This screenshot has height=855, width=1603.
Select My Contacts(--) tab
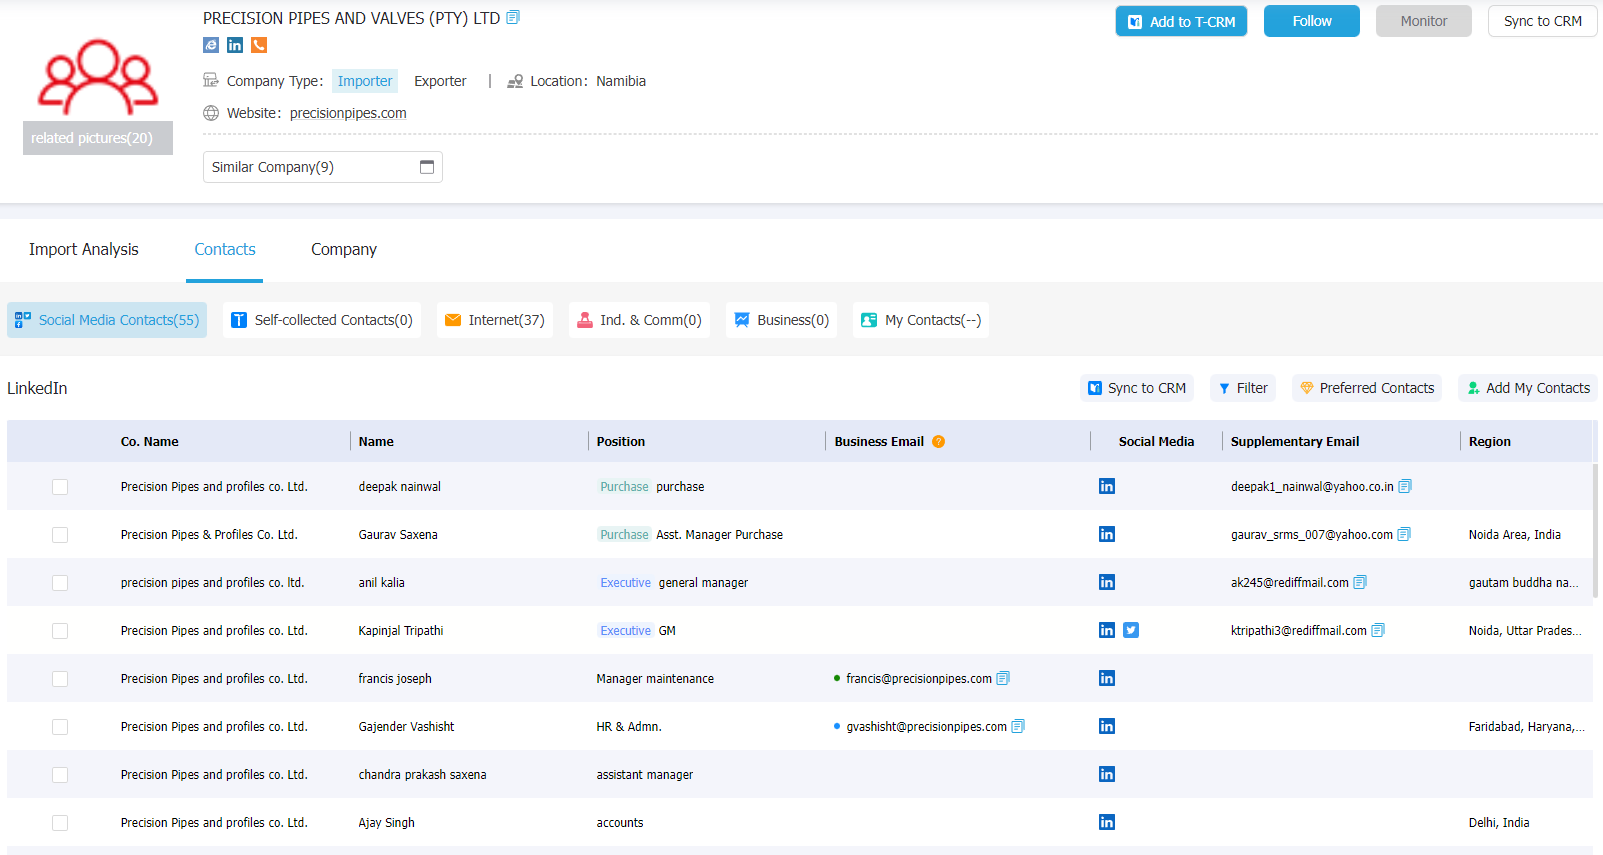point(921,320)
